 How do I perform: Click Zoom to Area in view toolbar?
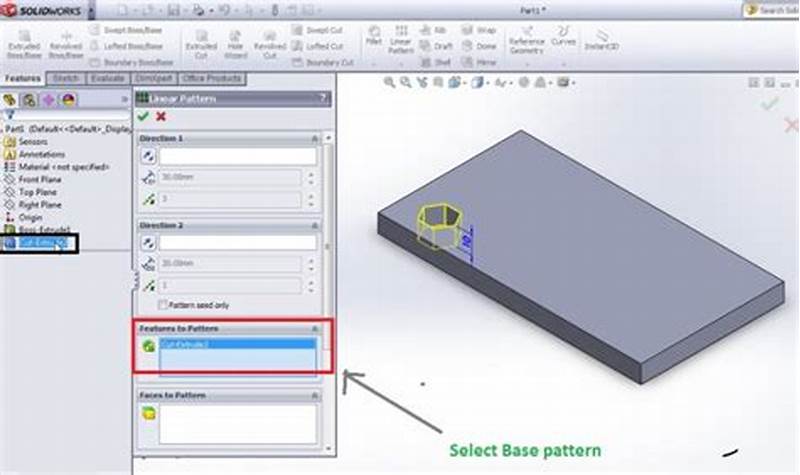pyautogui.click(x=406, y=82)
